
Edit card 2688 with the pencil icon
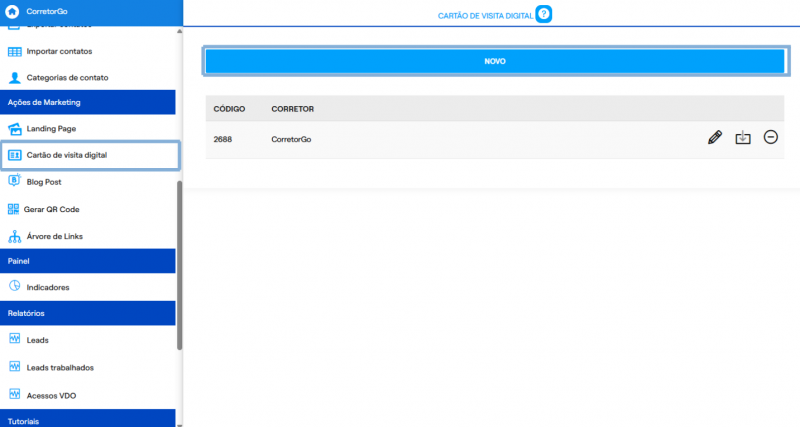[x=715, y=137]
